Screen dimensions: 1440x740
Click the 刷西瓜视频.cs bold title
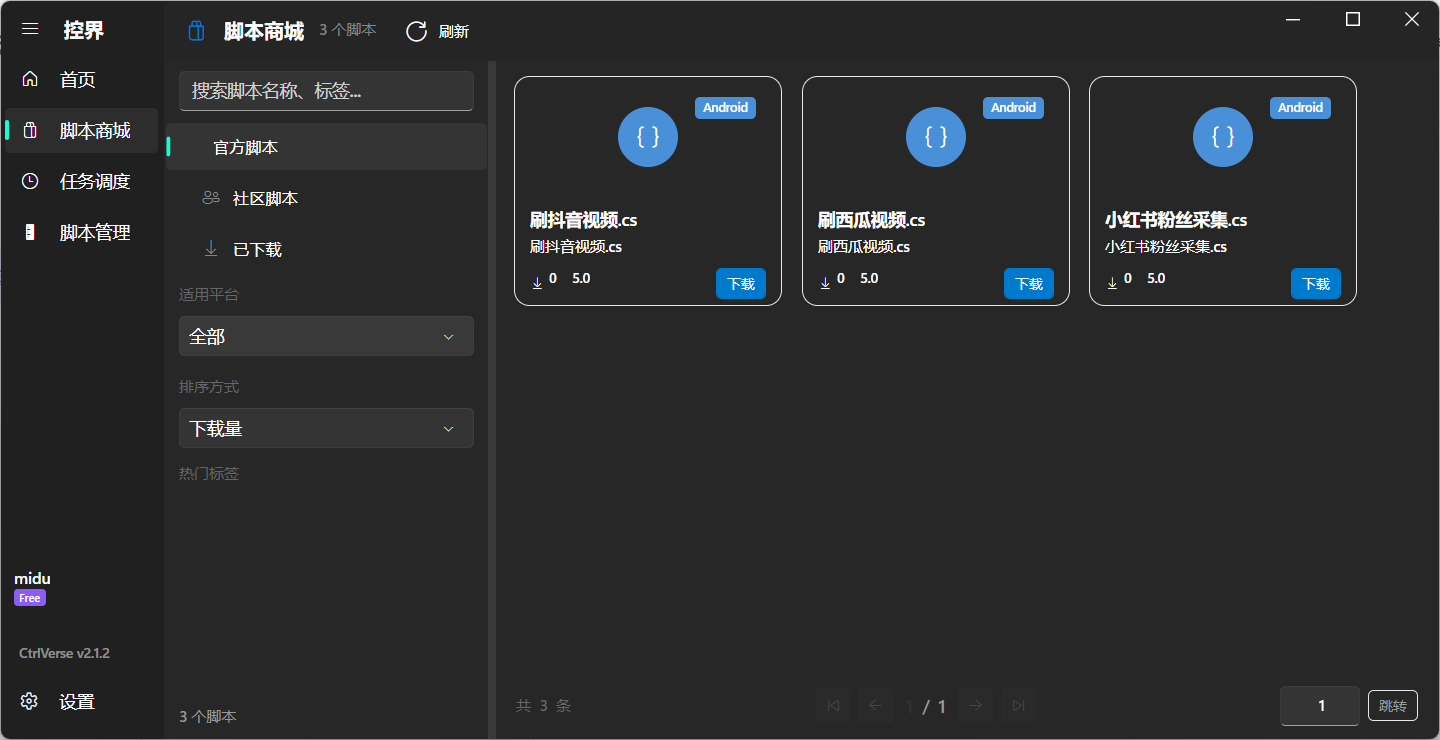coord(872,220)
